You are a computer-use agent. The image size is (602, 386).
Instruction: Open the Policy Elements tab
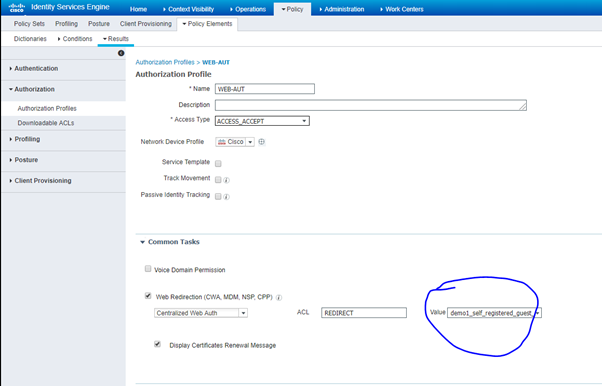pyautogui.click(x=207, y=24)
